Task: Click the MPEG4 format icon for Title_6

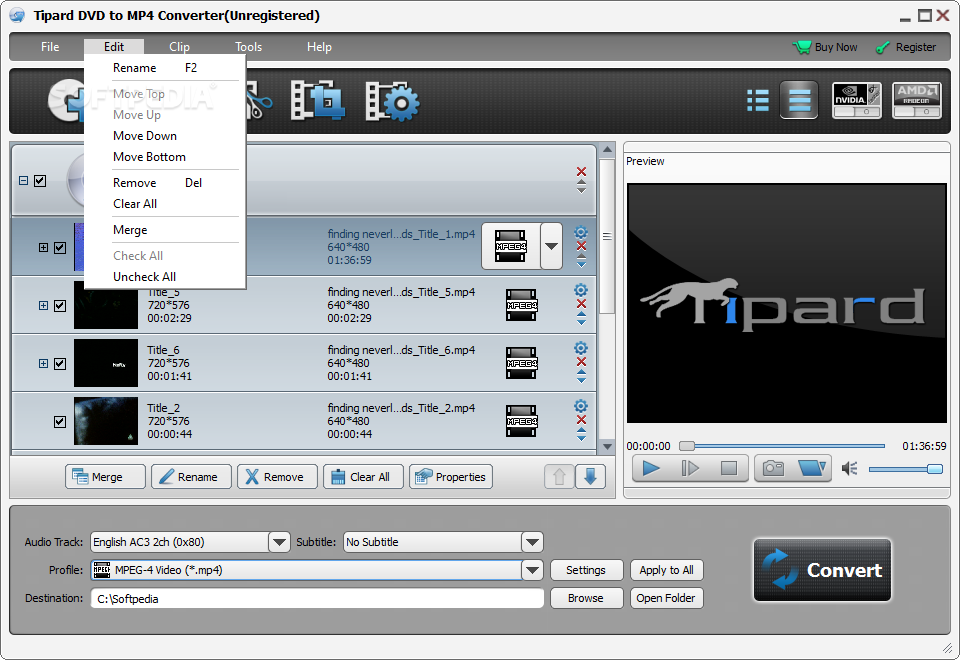Action: 522,363
